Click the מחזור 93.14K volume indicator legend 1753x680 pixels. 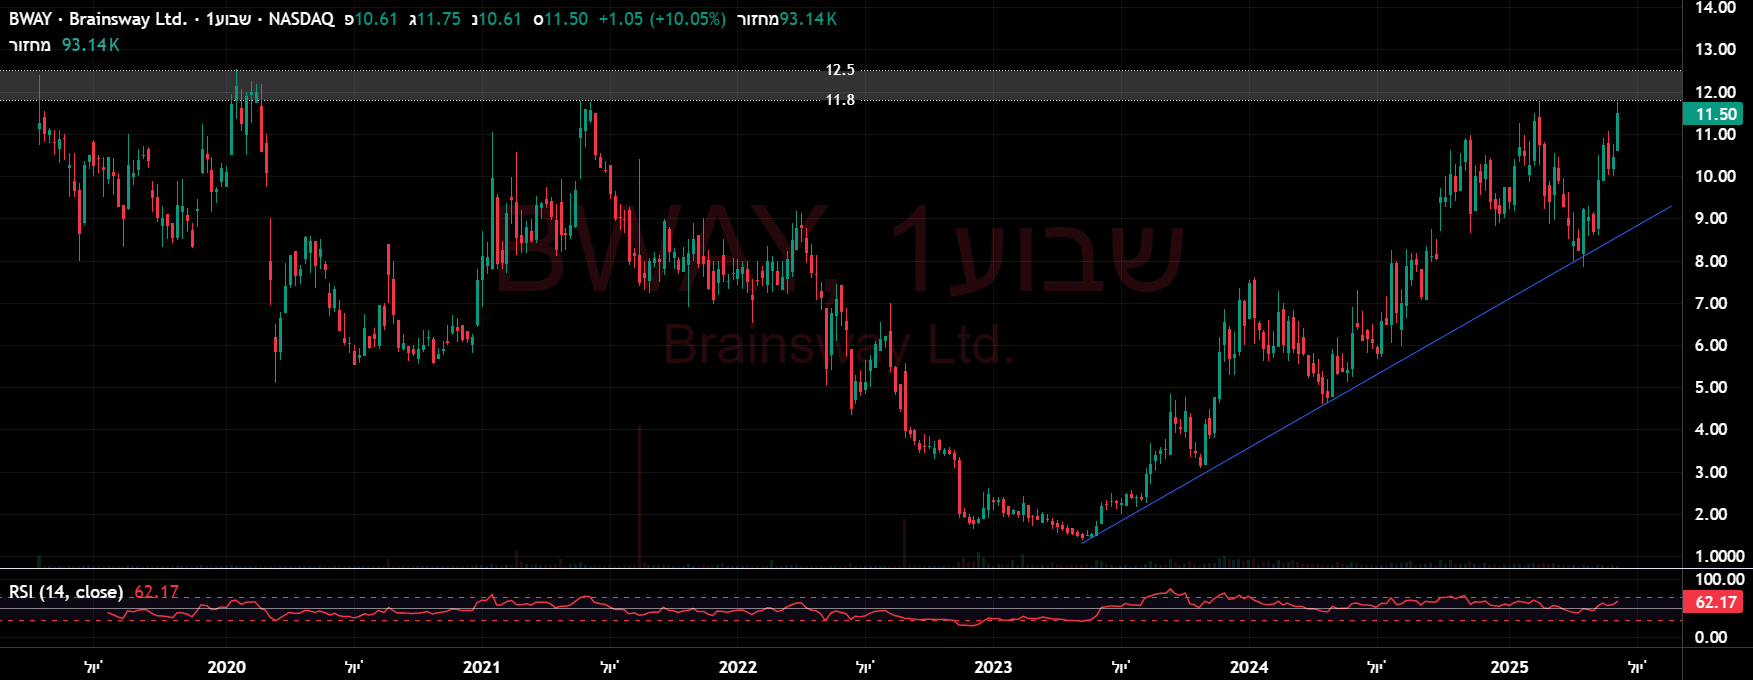[x=64, y=45]
